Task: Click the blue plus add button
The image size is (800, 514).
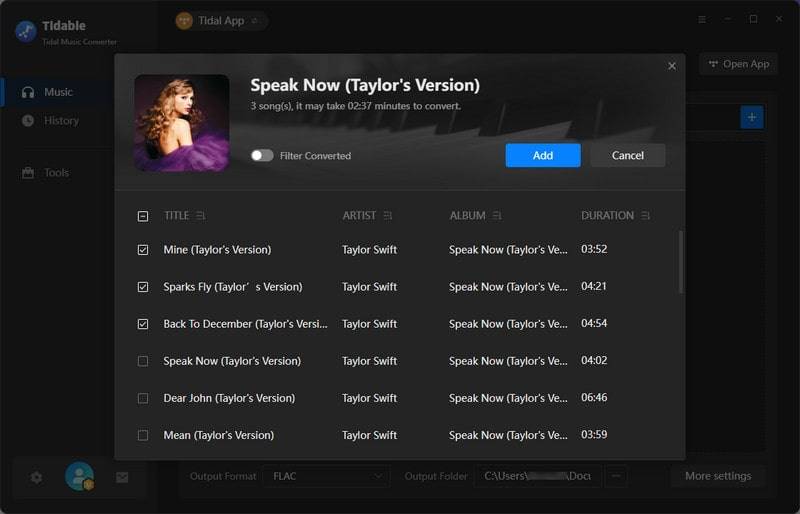Action: tap(752, 117)
